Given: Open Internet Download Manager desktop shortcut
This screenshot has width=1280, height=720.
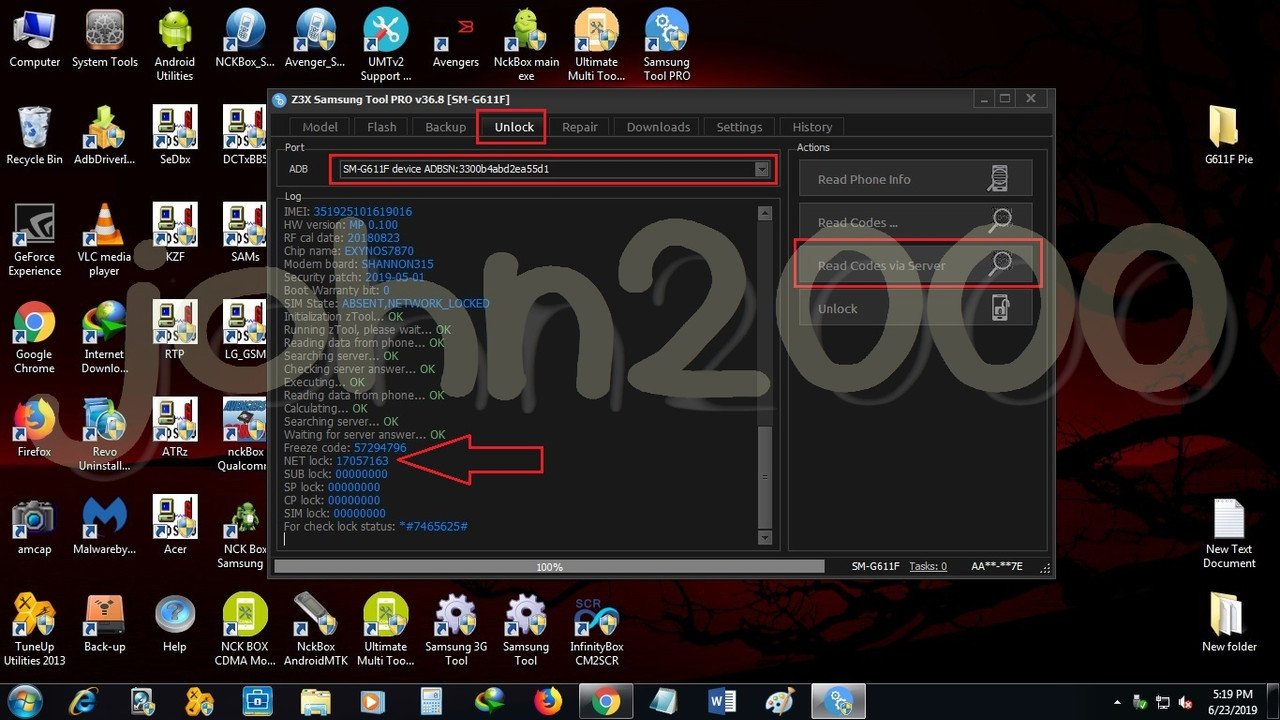Looking at the screenshot, I should pos(104,337).
